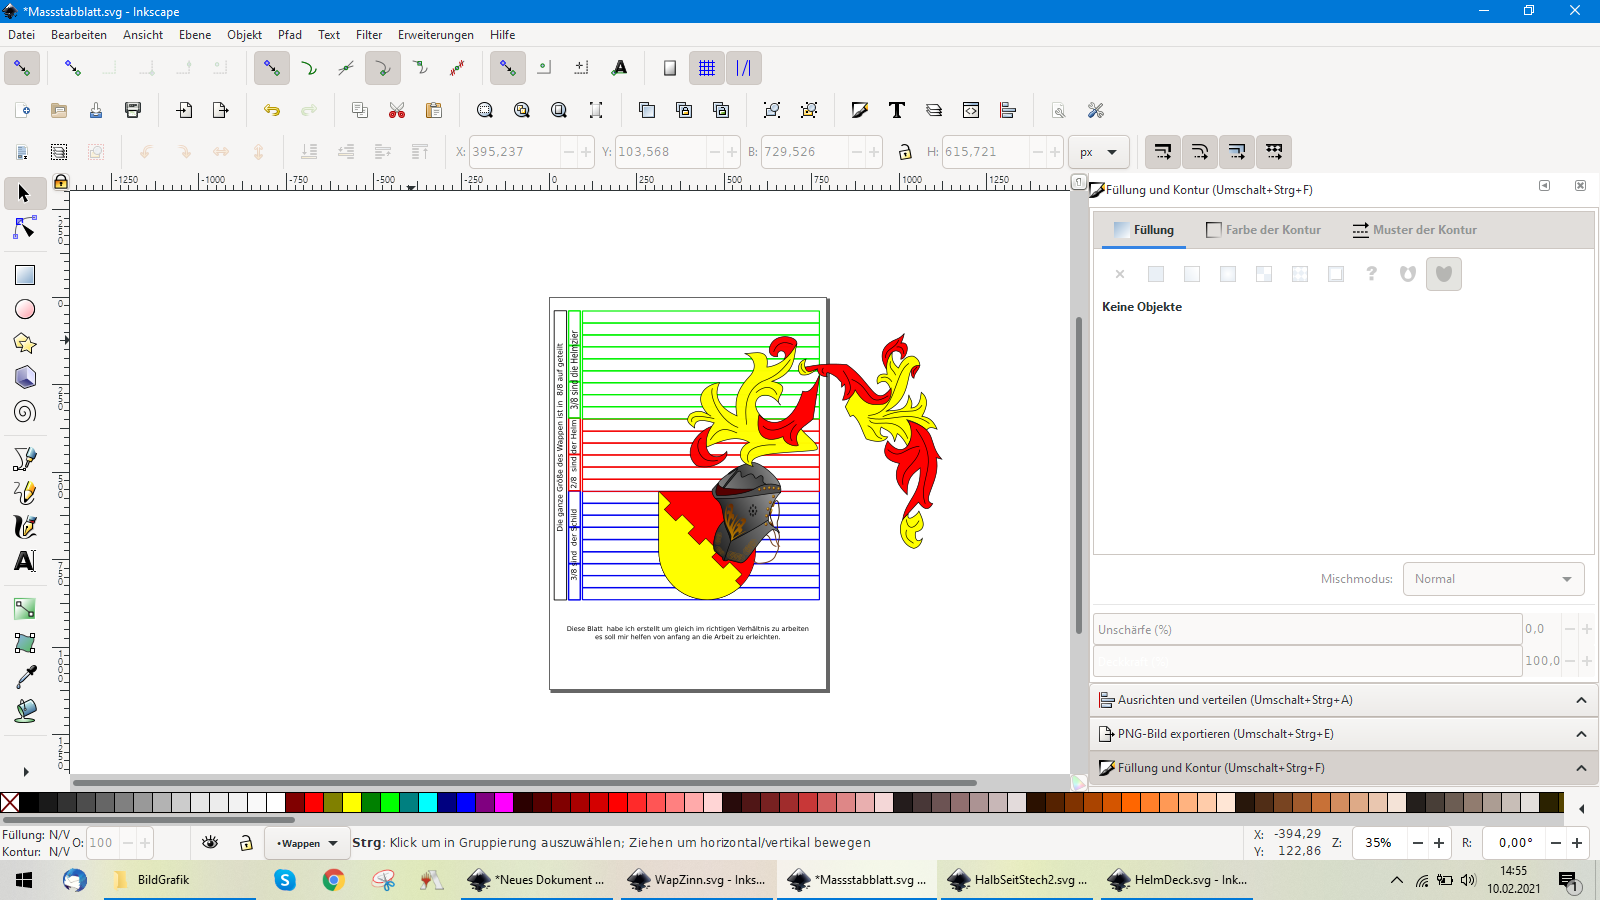1600x900 pixels.
Task: Select the spiral tool
Action: 25,412
